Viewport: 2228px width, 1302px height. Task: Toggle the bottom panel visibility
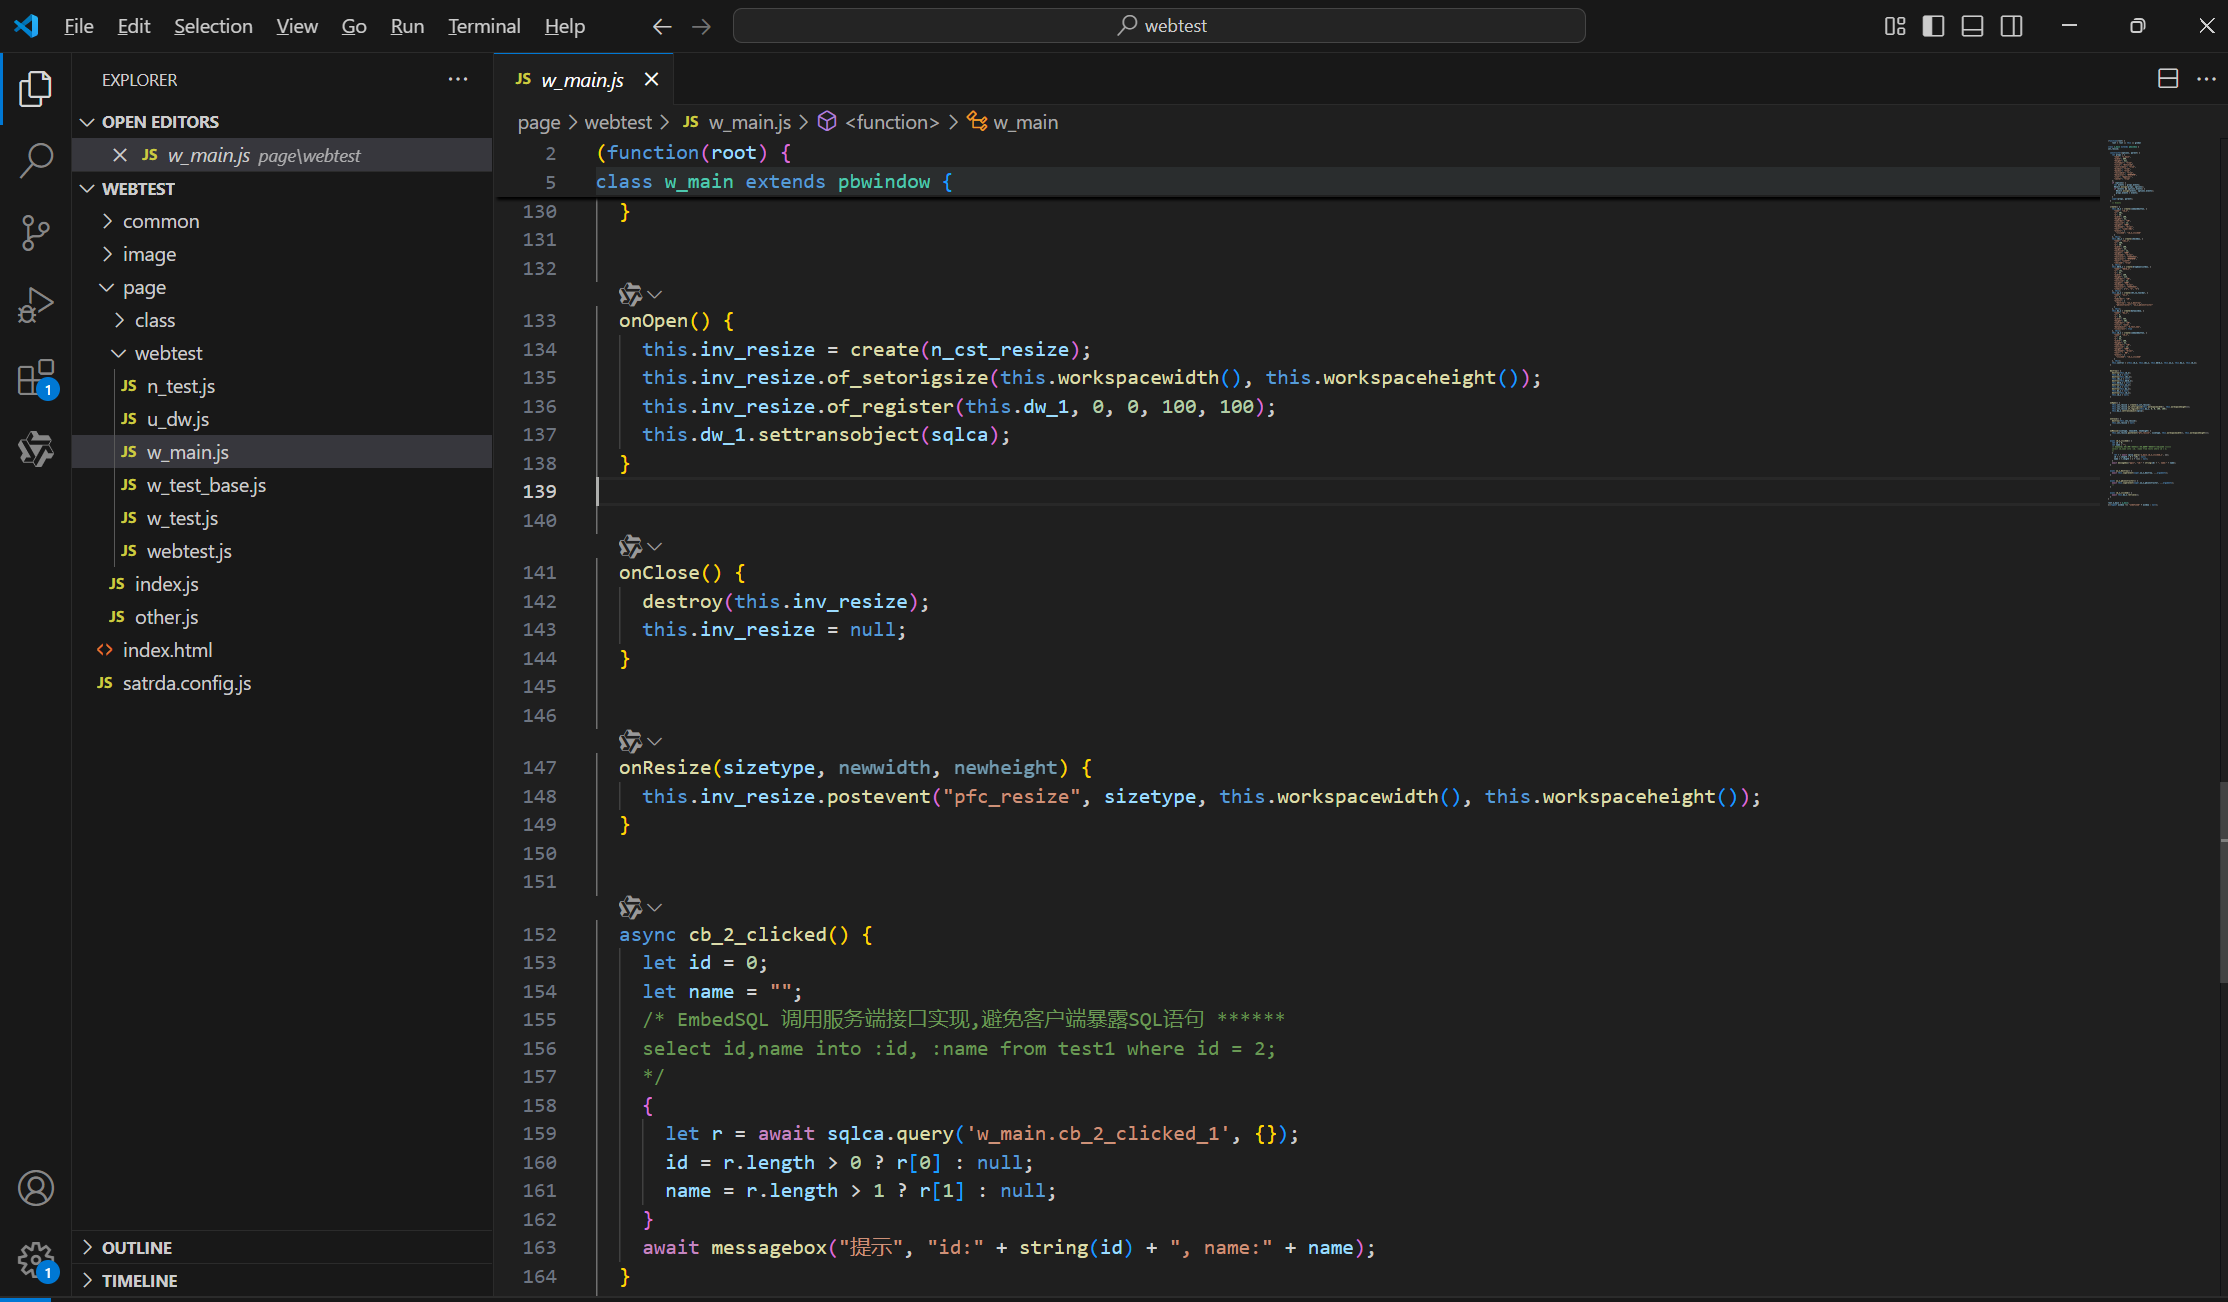[x=1972, y=26]
